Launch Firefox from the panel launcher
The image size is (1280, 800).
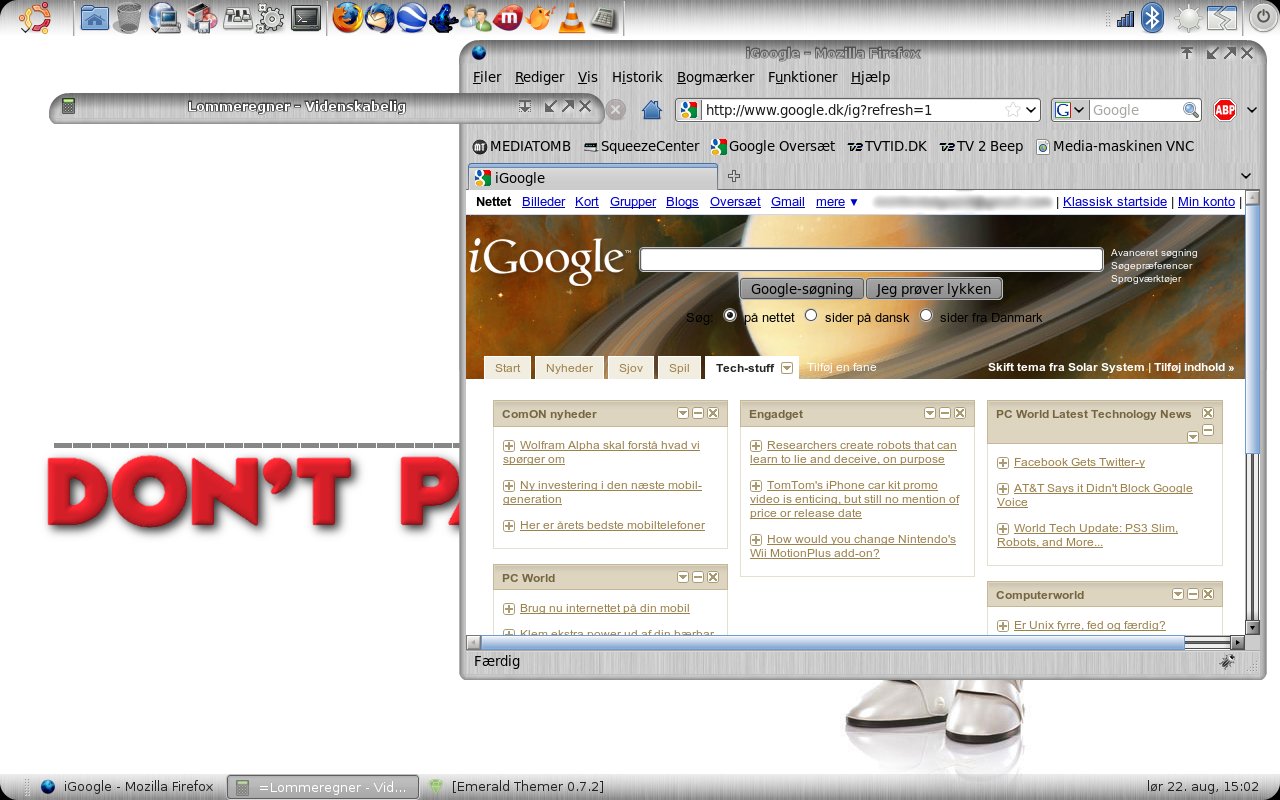tap(347, 17)
